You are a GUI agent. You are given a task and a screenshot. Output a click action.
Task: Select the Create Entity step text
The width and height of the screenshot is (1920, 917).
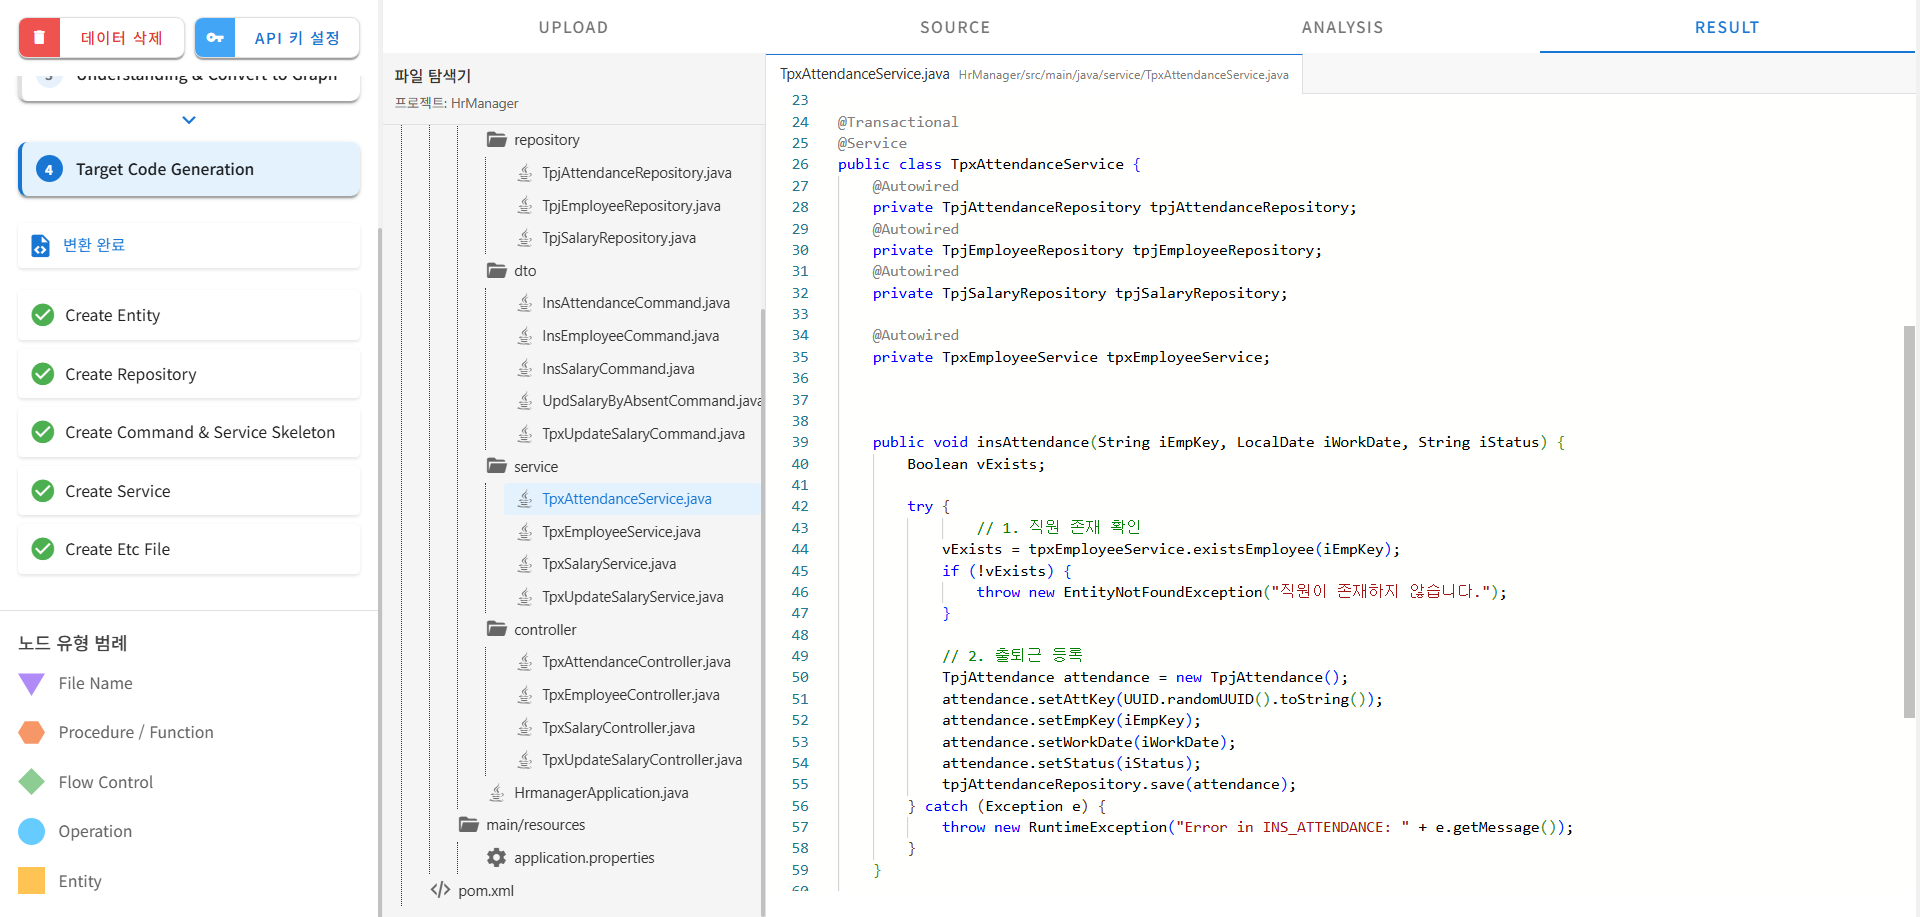(x=112, y=315)
